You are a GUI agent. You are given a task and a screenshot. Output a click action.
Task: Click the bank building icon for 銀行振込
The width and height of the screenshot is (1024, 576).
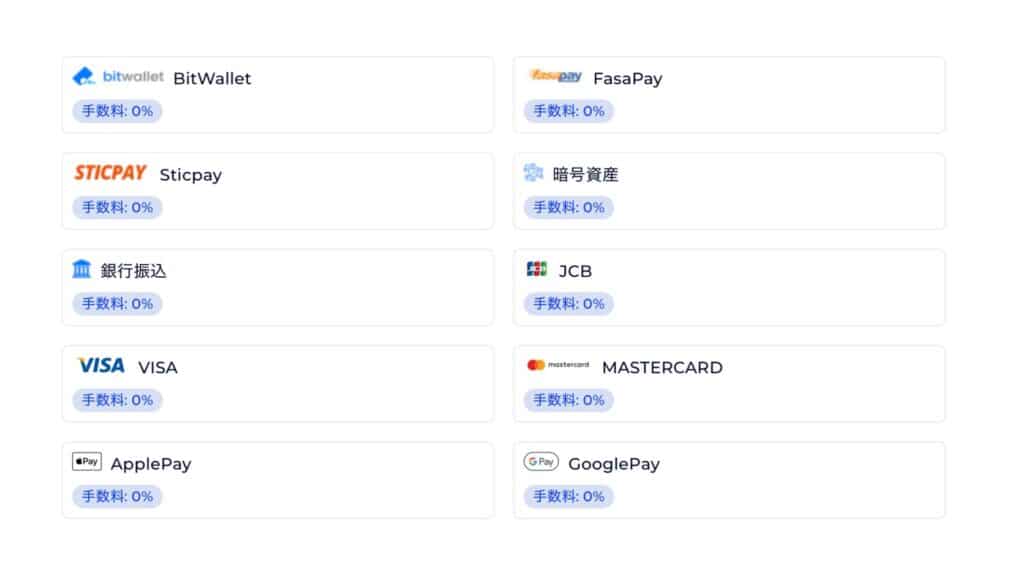pyautogui.click(x=82, y=269)
